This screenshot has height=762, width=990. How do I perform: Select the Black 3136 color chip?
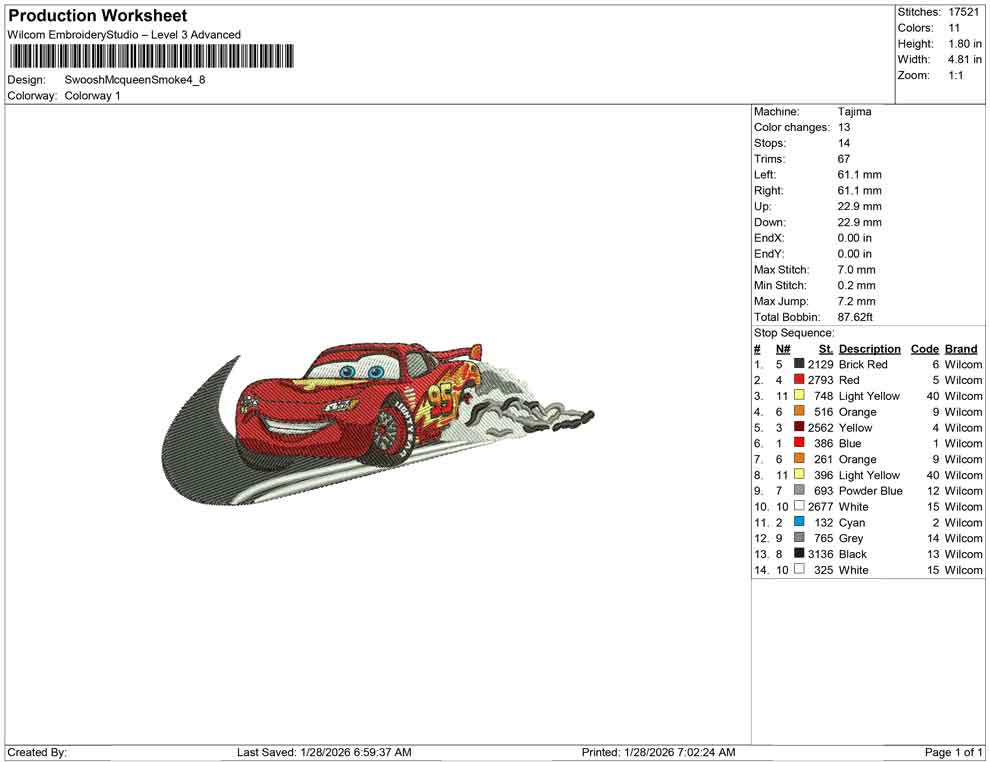click(799, 554)
